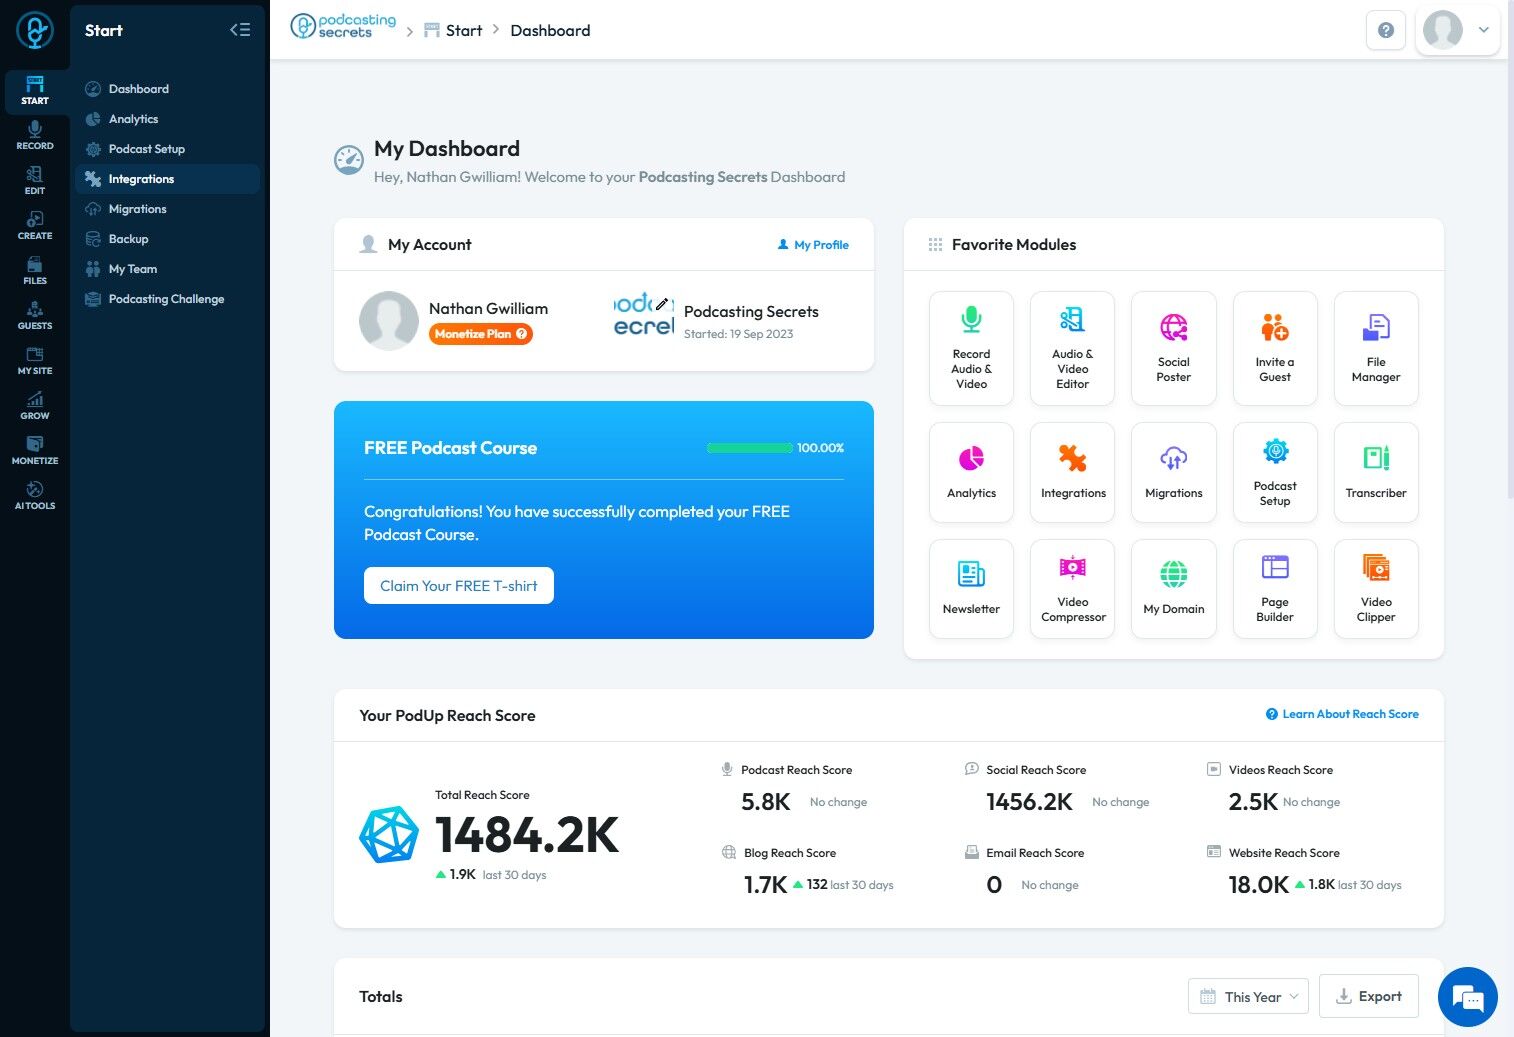Collapse the Start sidebar menu
This screenshot has width=1514, height=1037.
point(240,30)
